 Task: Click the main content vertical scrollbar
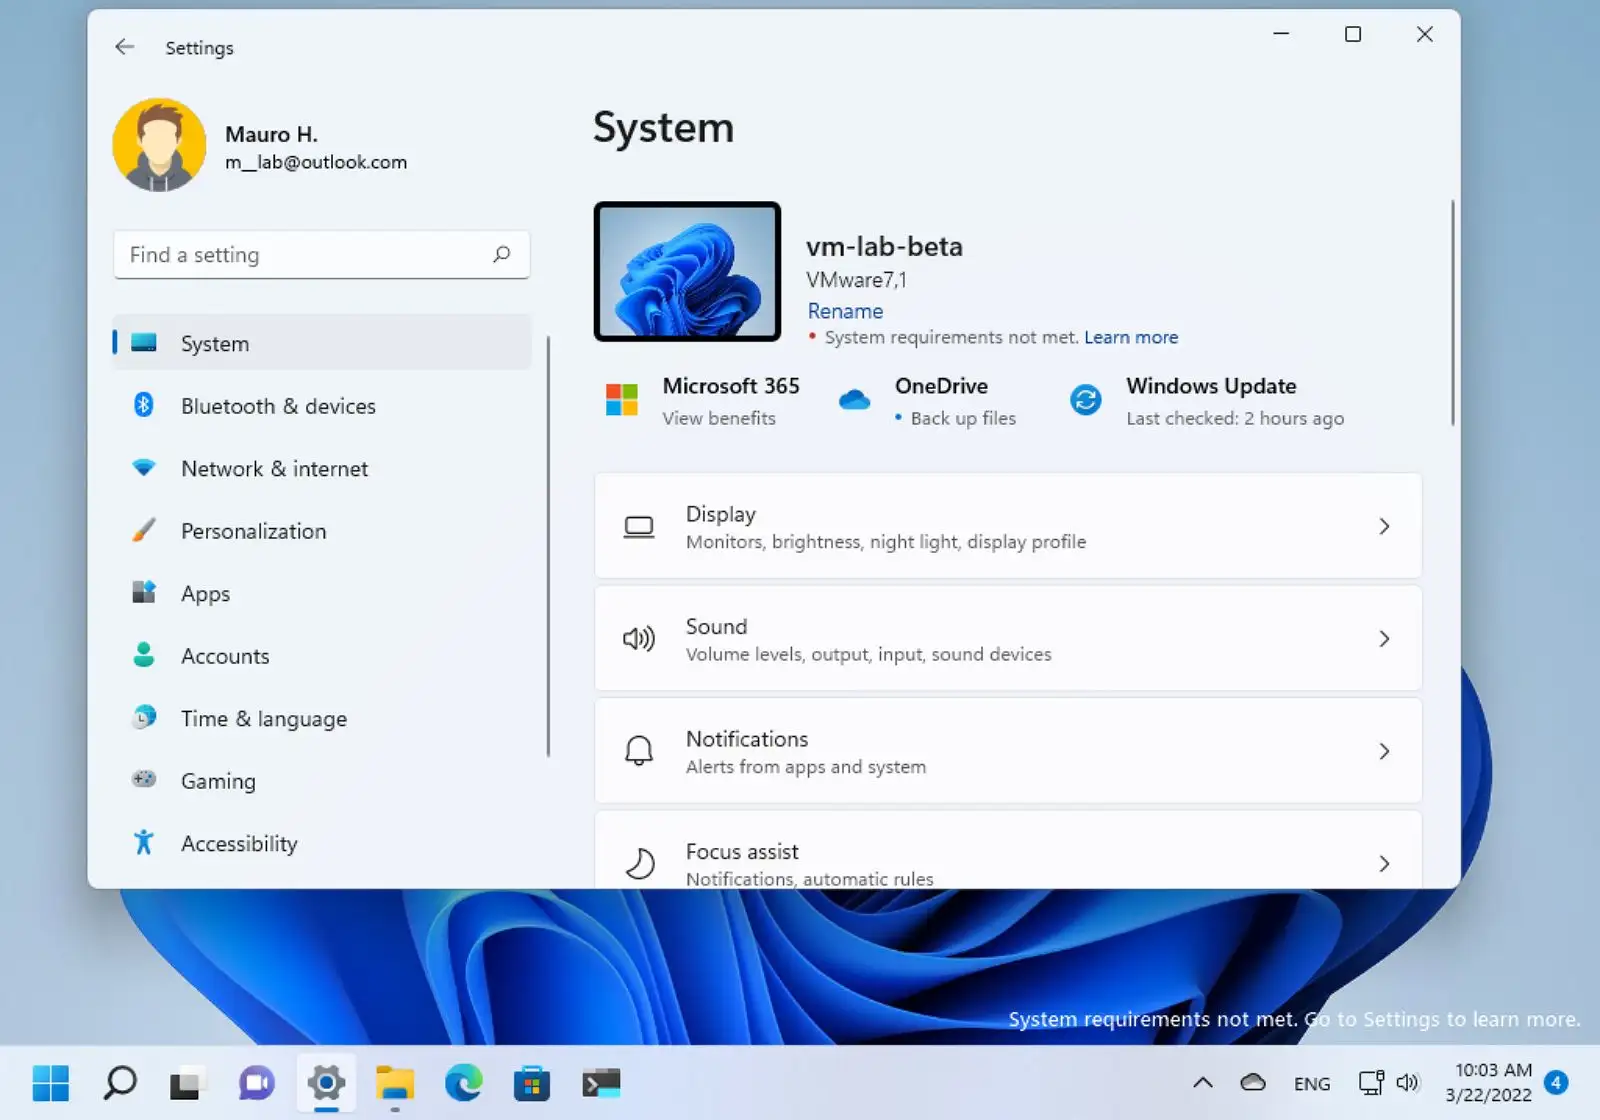tap(1452, 313)
